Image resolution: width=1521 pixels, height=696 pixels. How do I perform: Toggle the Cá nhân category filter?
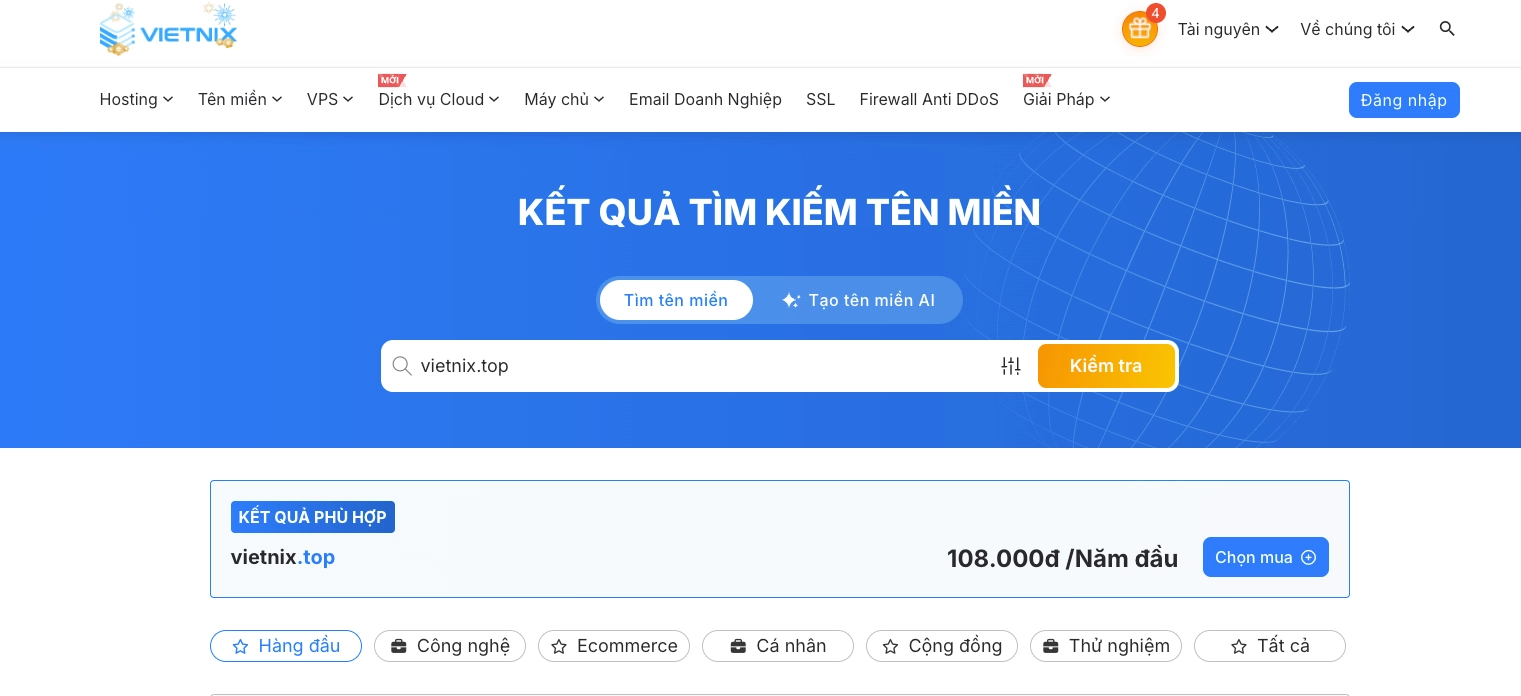click(777, 646)
